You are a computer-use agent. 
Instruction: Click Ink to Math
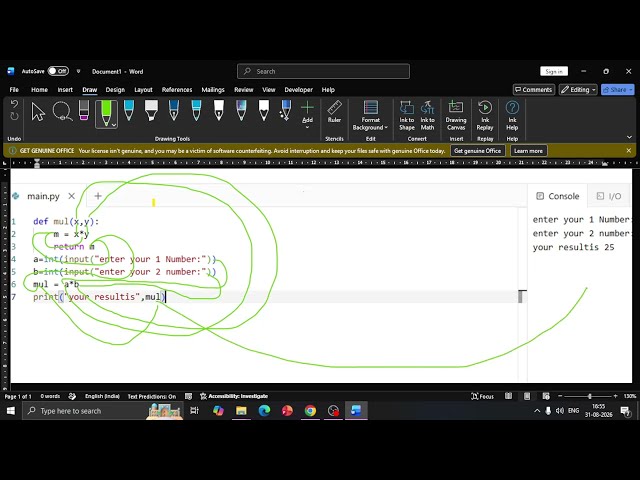[x=427, y=116]
